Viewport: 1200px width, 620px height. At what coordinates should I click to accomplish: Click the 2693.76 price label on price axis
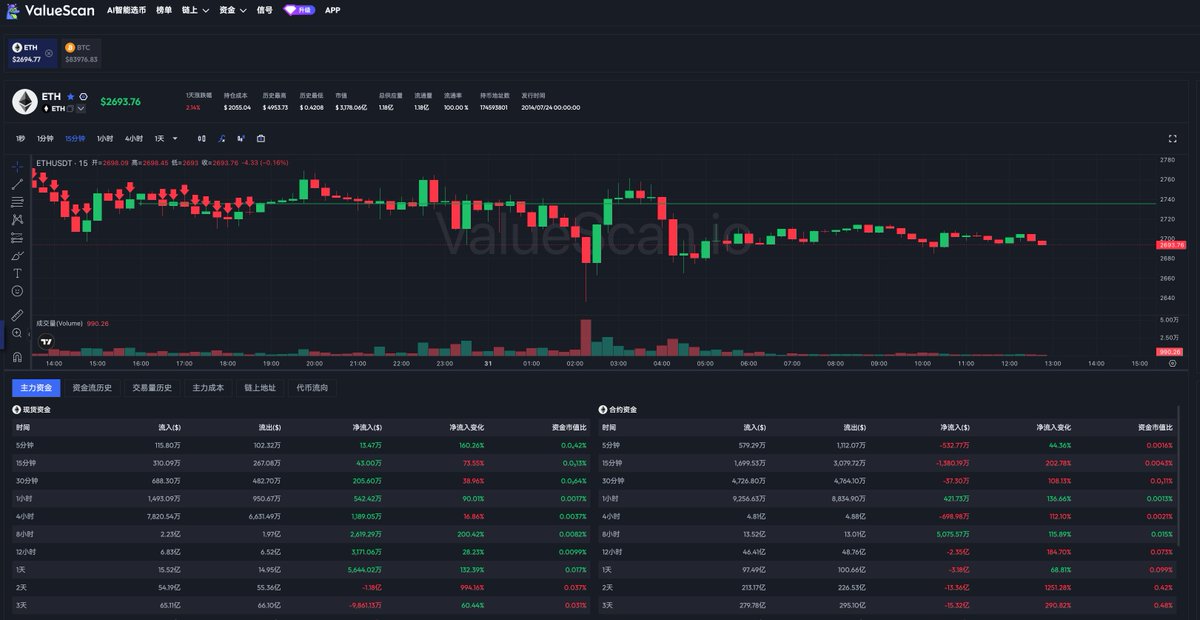coord(1171,244)
